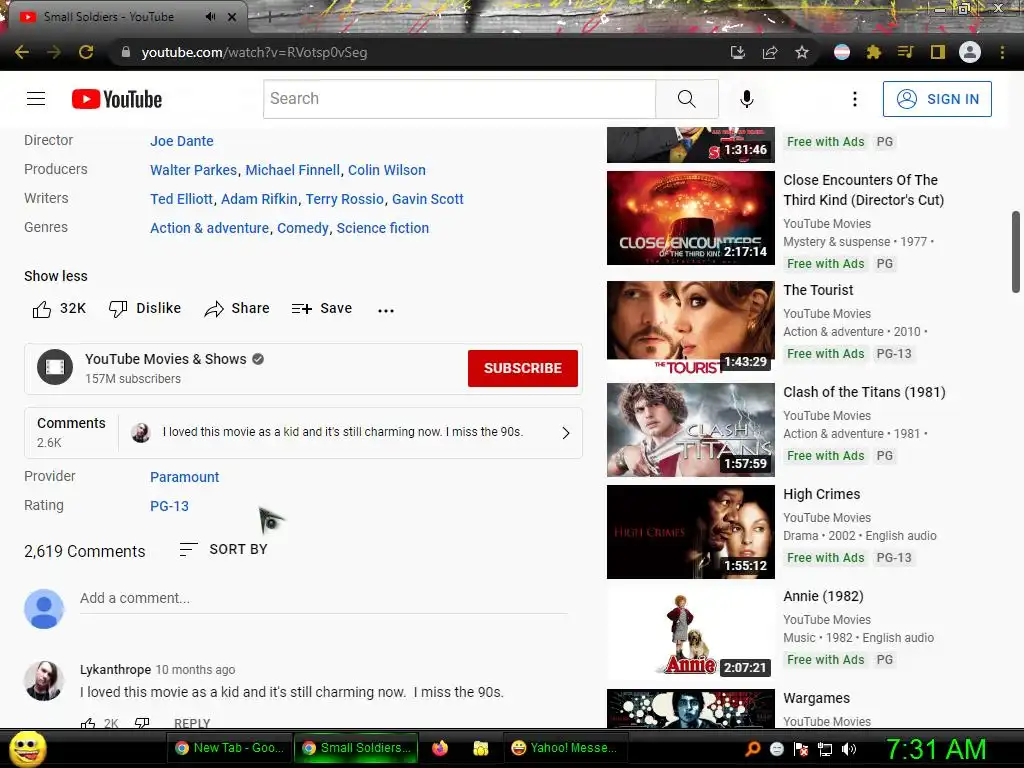Click the address bar URL

click(x=255, y=52)
